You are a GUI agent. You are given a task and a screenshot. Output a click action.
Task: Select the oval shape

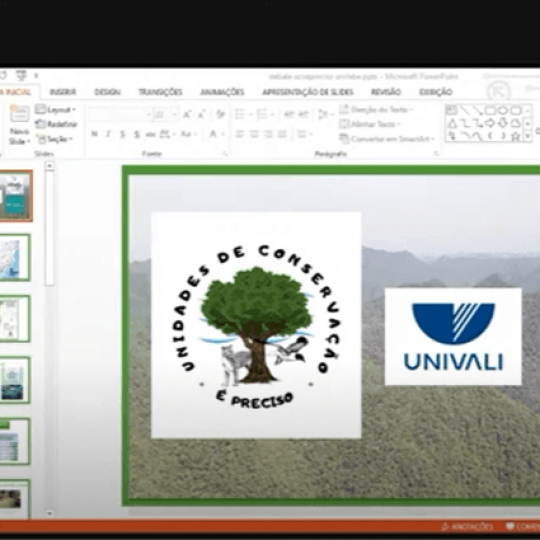503,111
